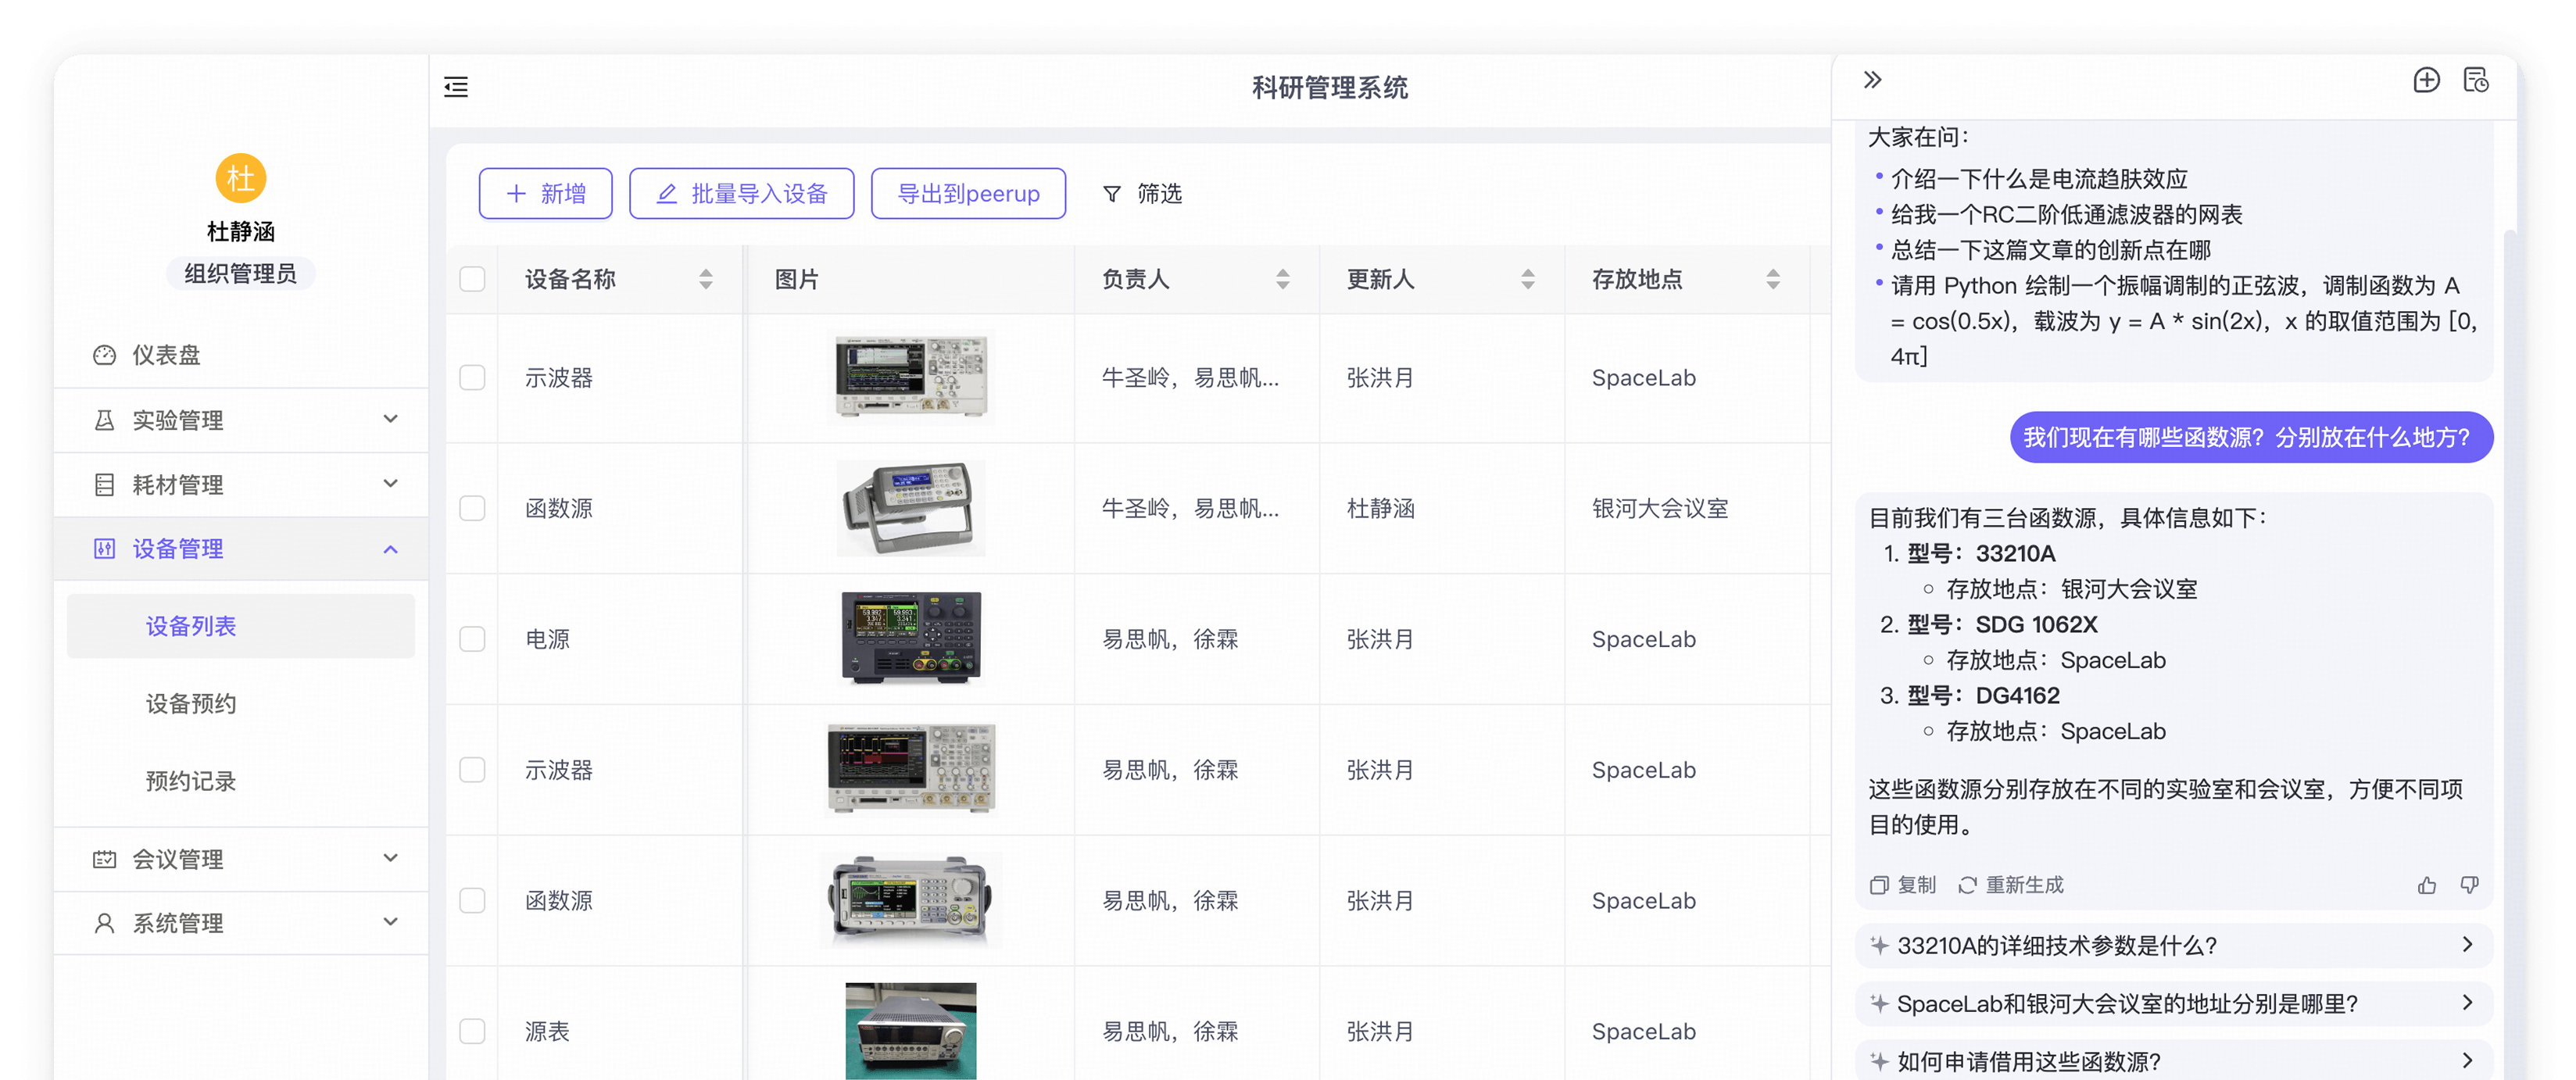Click the 组织管理员 role badge
This screenshot has height=1080, width=2576.
tap(240, 274)
